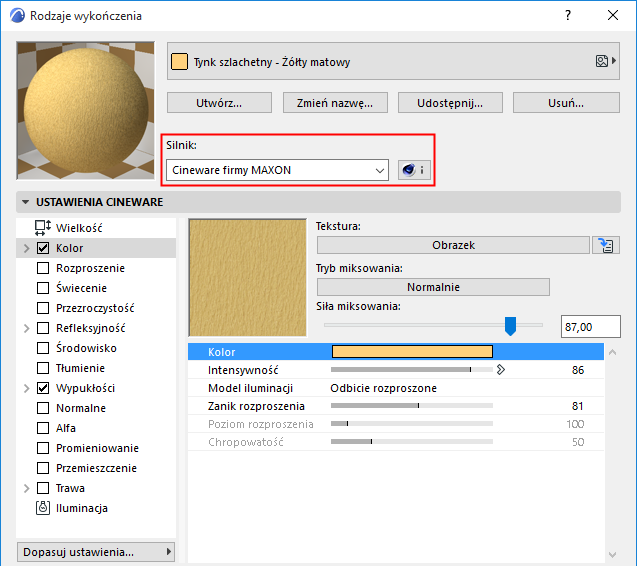This screenshot has height=566, width=637.
Task: Open Tryb miksowania Normalnie dropdown
Action: point(433,287)
